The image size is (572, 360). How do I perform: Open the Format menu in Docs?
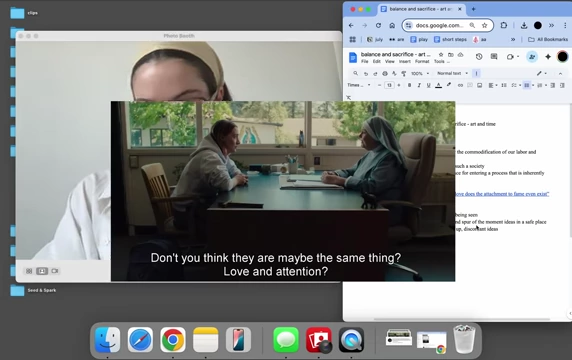[422, 61]
